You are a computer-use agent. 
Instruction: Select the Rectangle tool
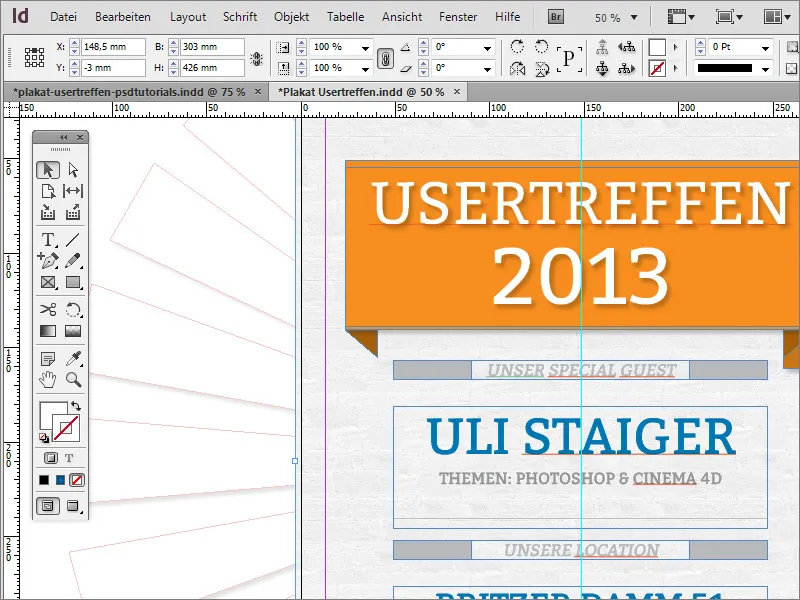coord(73,282)
